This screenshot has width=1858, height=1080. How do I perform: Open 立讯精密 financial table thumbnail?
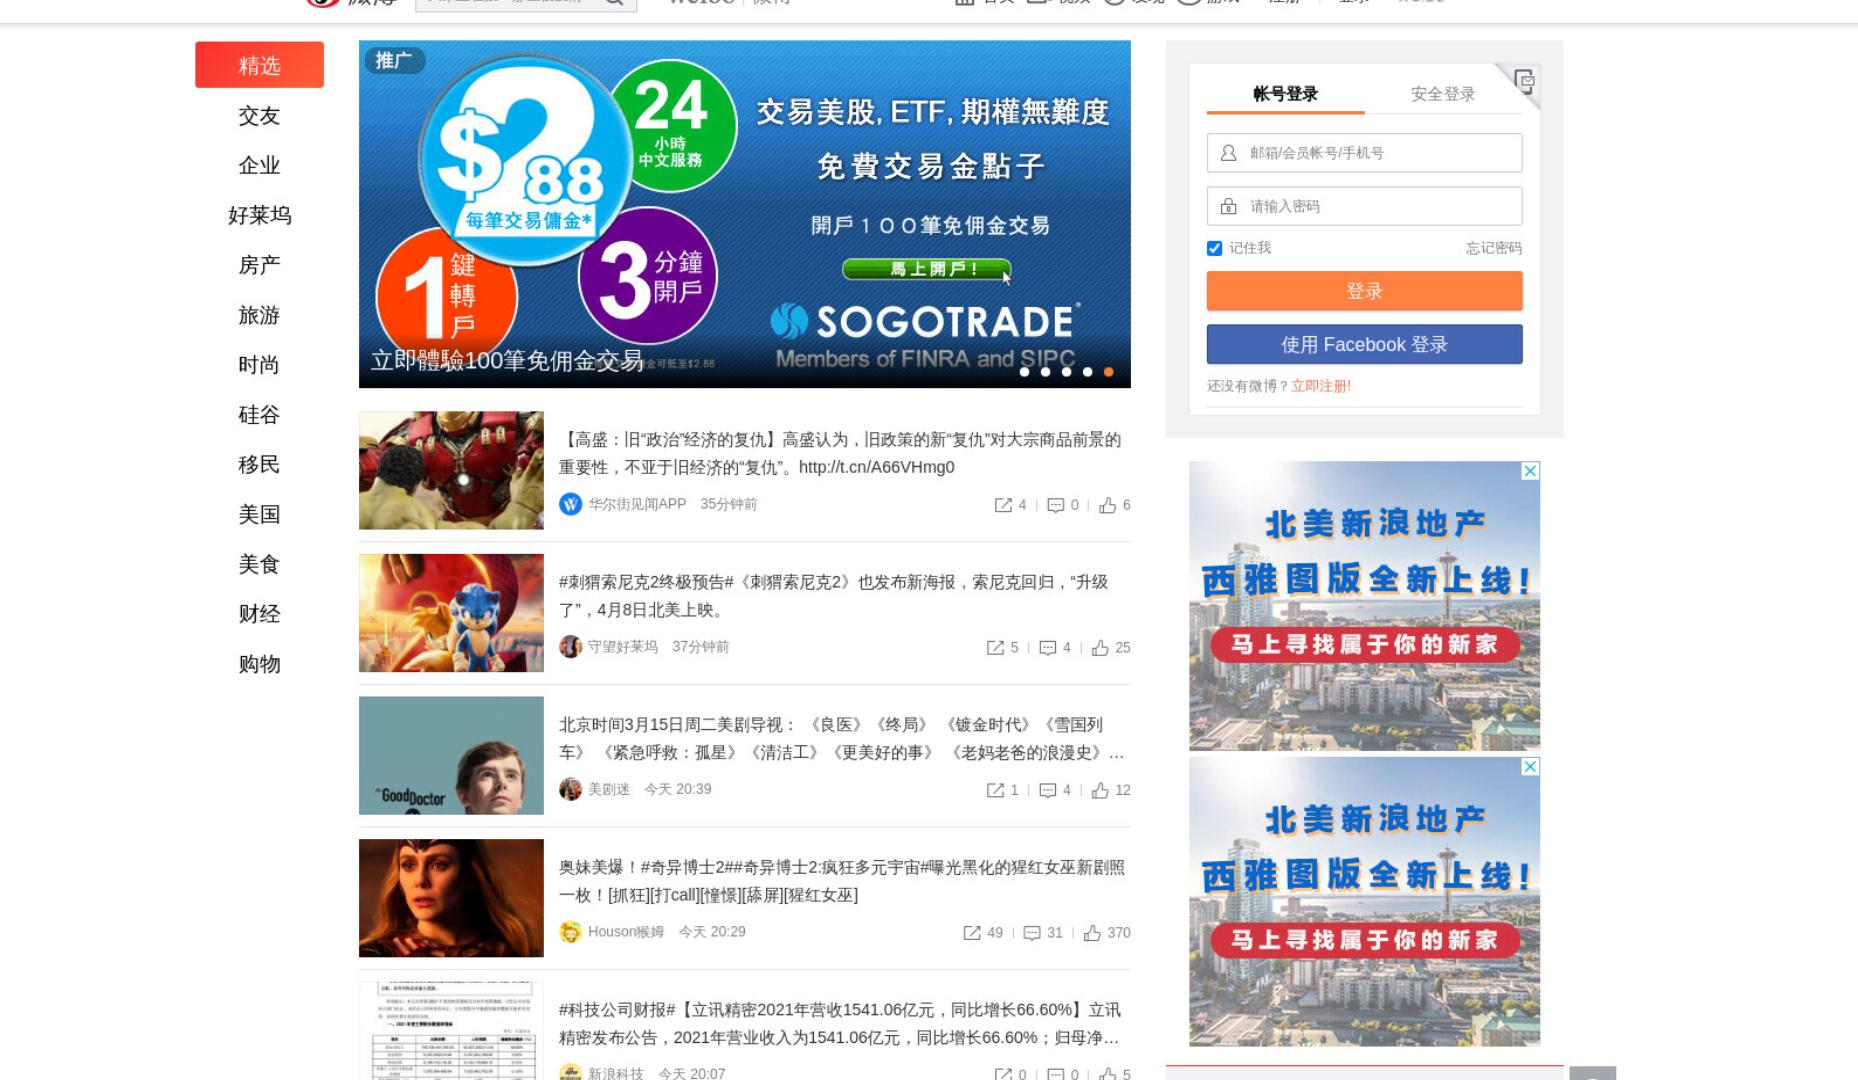[451, 1031]
